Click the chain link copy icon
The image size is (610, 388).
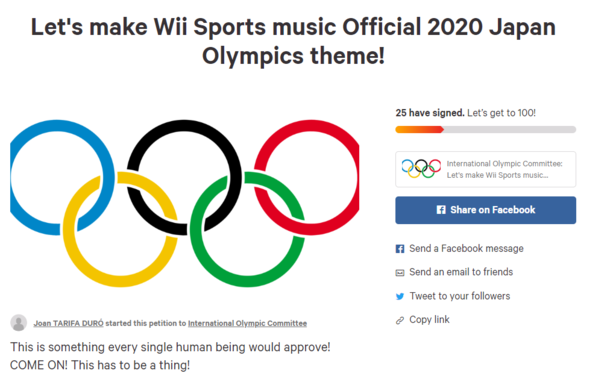click(400, 320)
